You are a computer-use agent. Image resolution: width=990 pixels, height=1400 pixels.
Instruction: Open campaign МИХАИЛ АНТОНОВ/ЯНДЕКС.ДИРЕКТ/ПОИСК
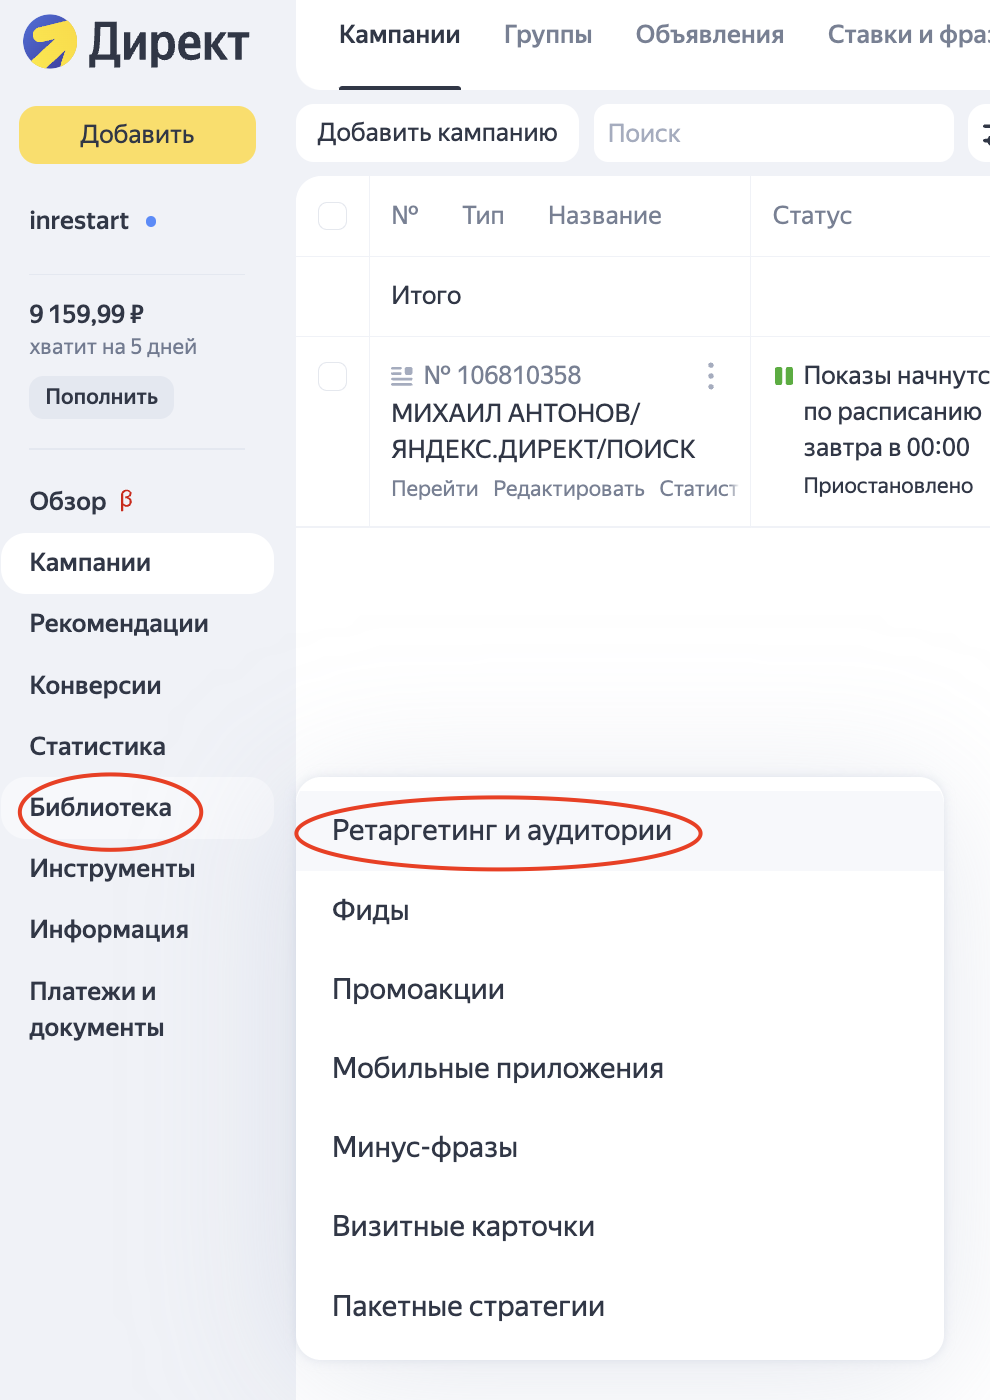tap(543, 431)
